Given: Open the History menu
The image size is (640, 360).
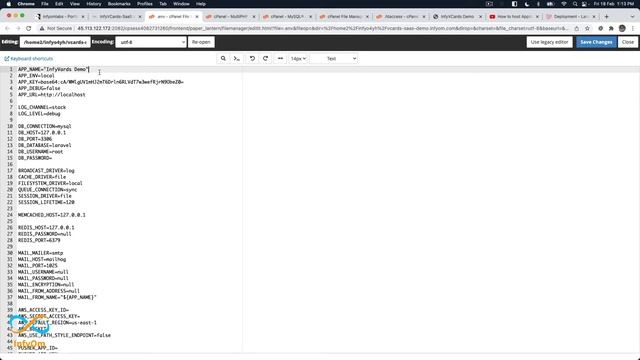Looking at the screenshot, I should 93,4.
